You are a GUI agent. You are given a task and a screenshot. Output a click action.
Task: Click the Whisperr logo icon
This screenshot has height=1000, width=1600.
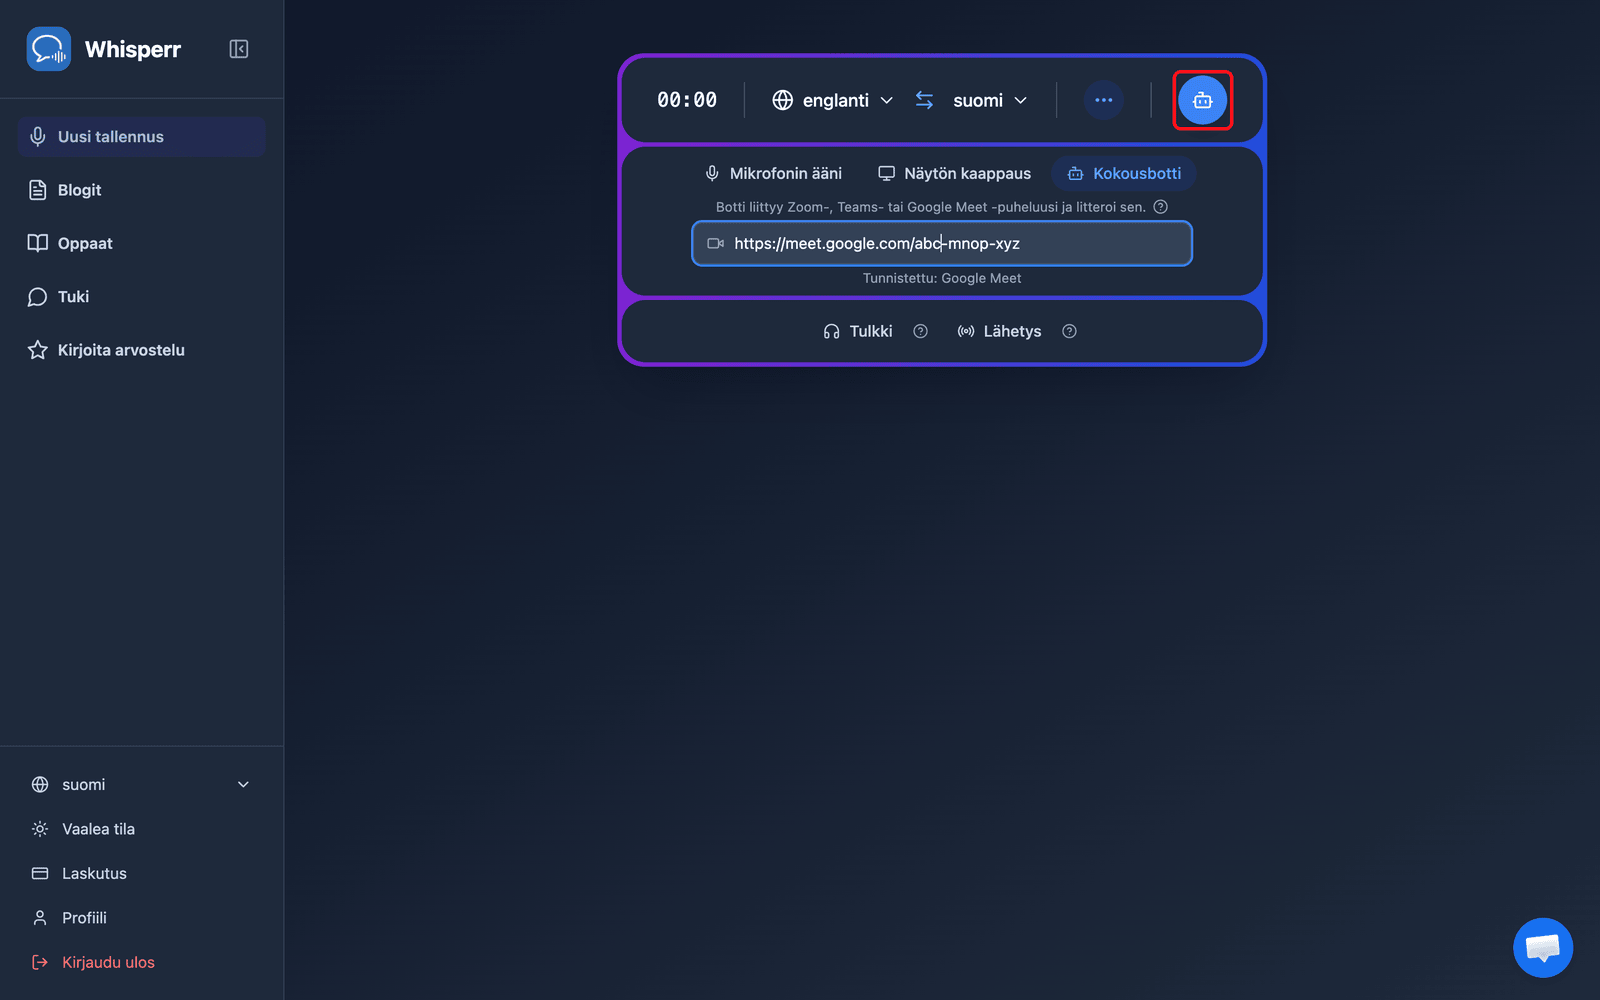[x=48, y=49]
